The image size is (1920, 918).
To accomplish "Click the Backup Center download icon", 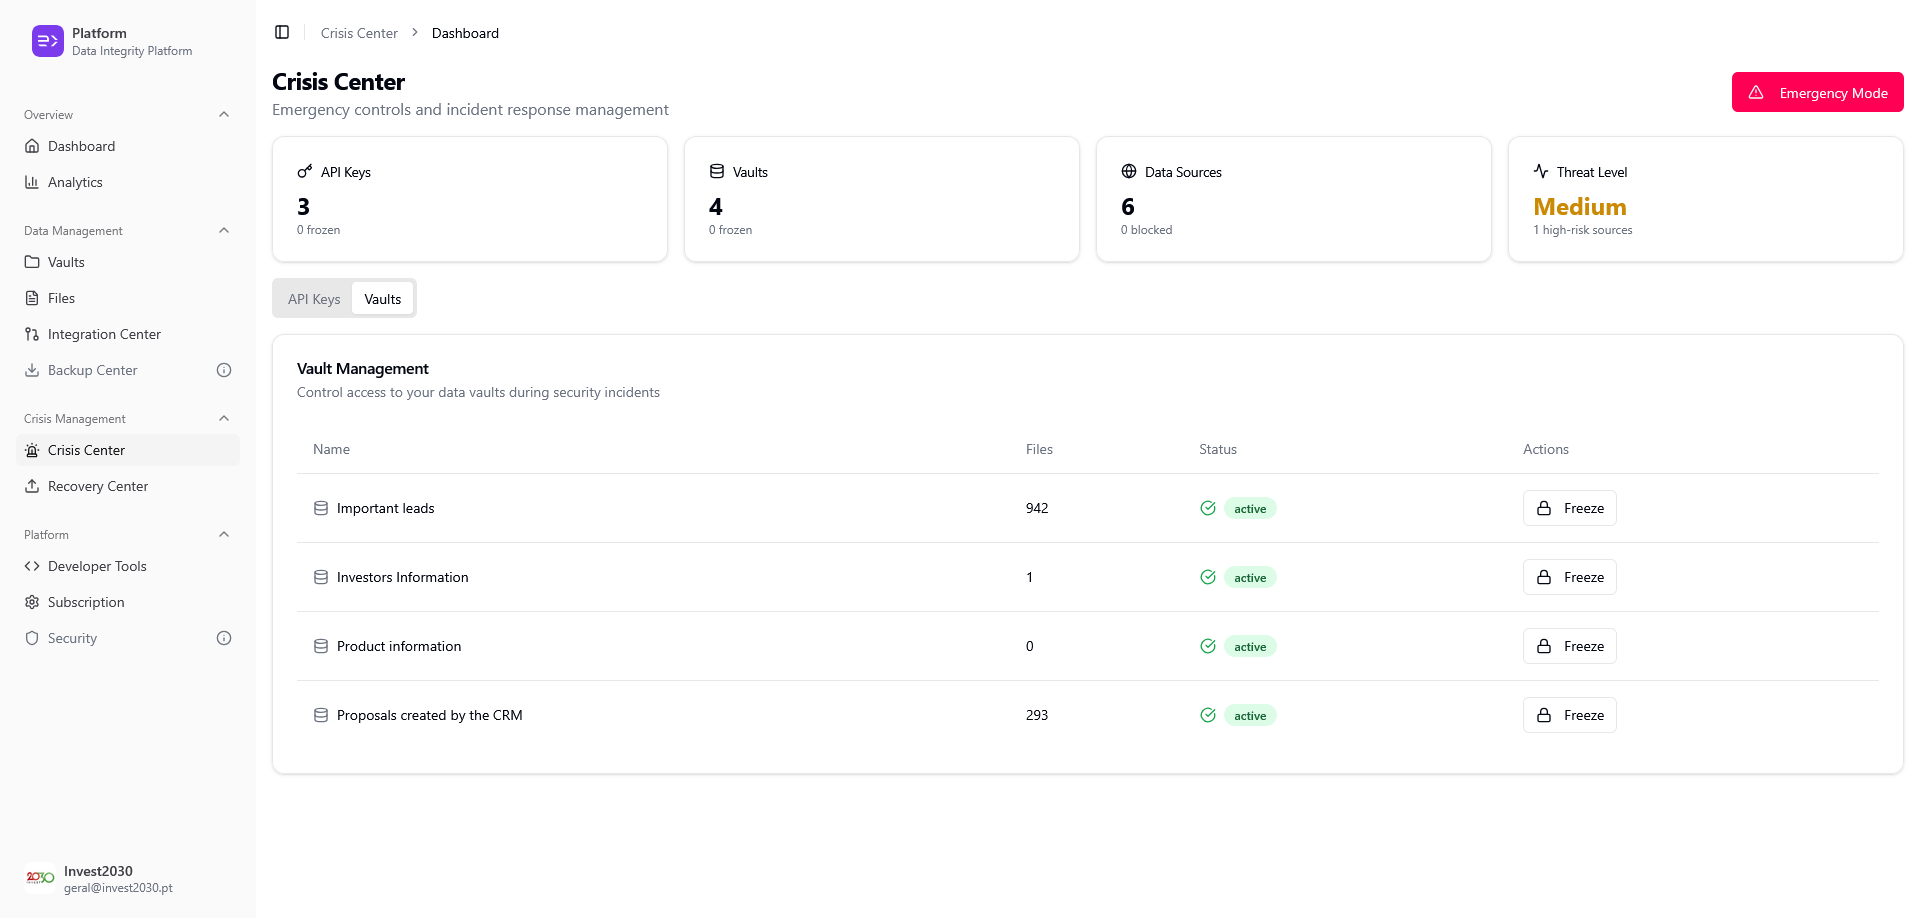I will (x=32, y=370).
